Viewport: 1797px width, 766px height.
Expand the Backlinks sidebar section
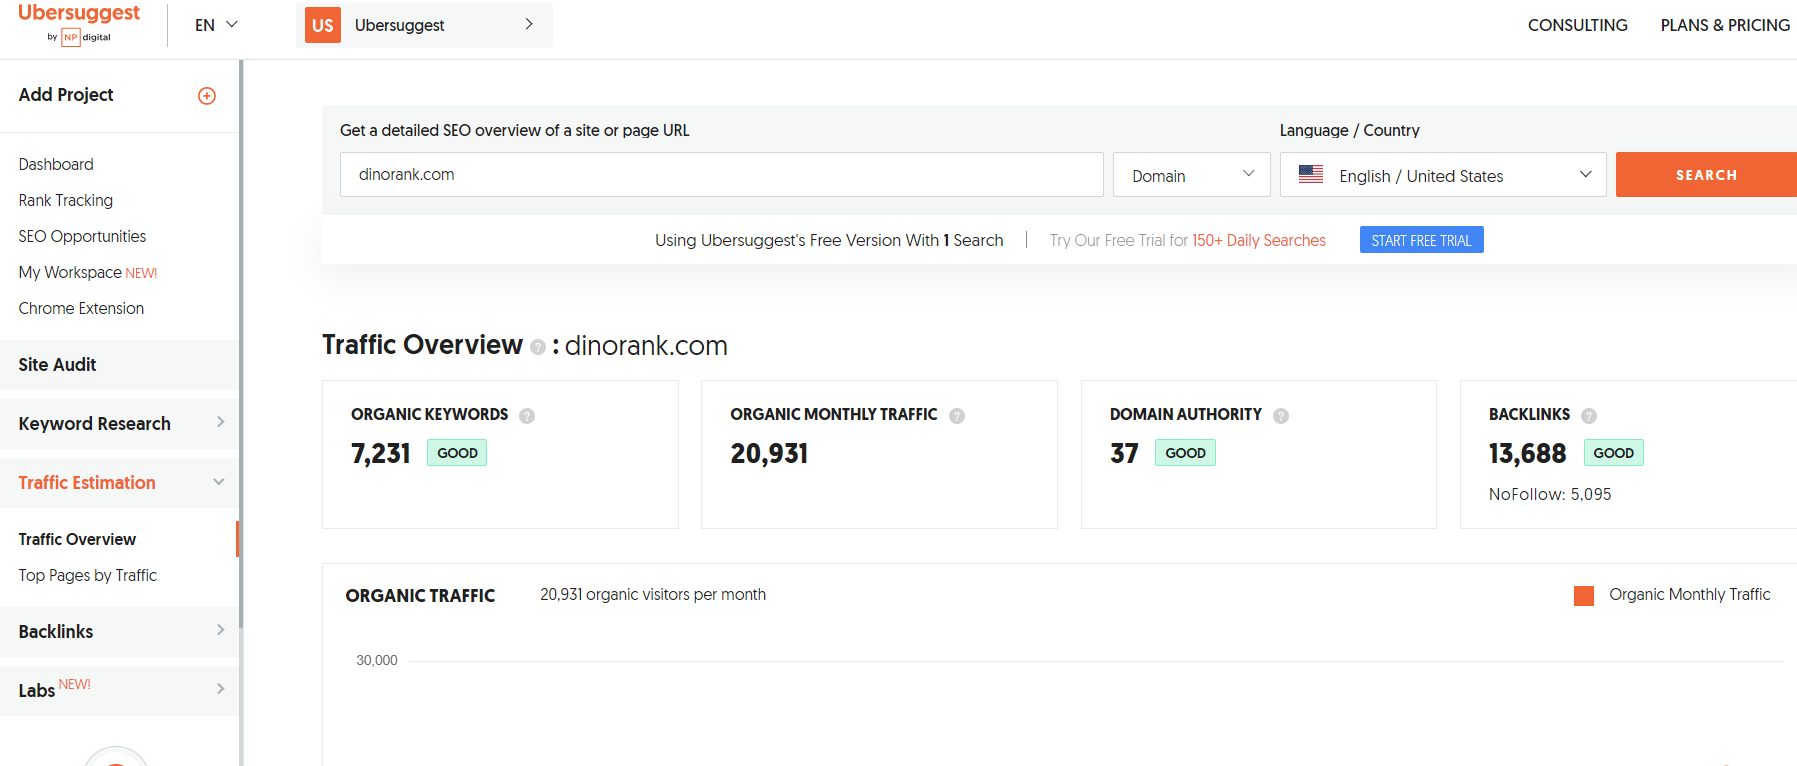(120, 631)
